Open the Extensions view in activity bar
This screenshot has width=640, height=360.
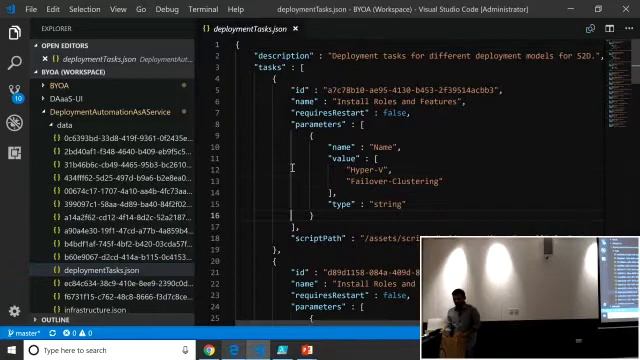tap(15, 153)
